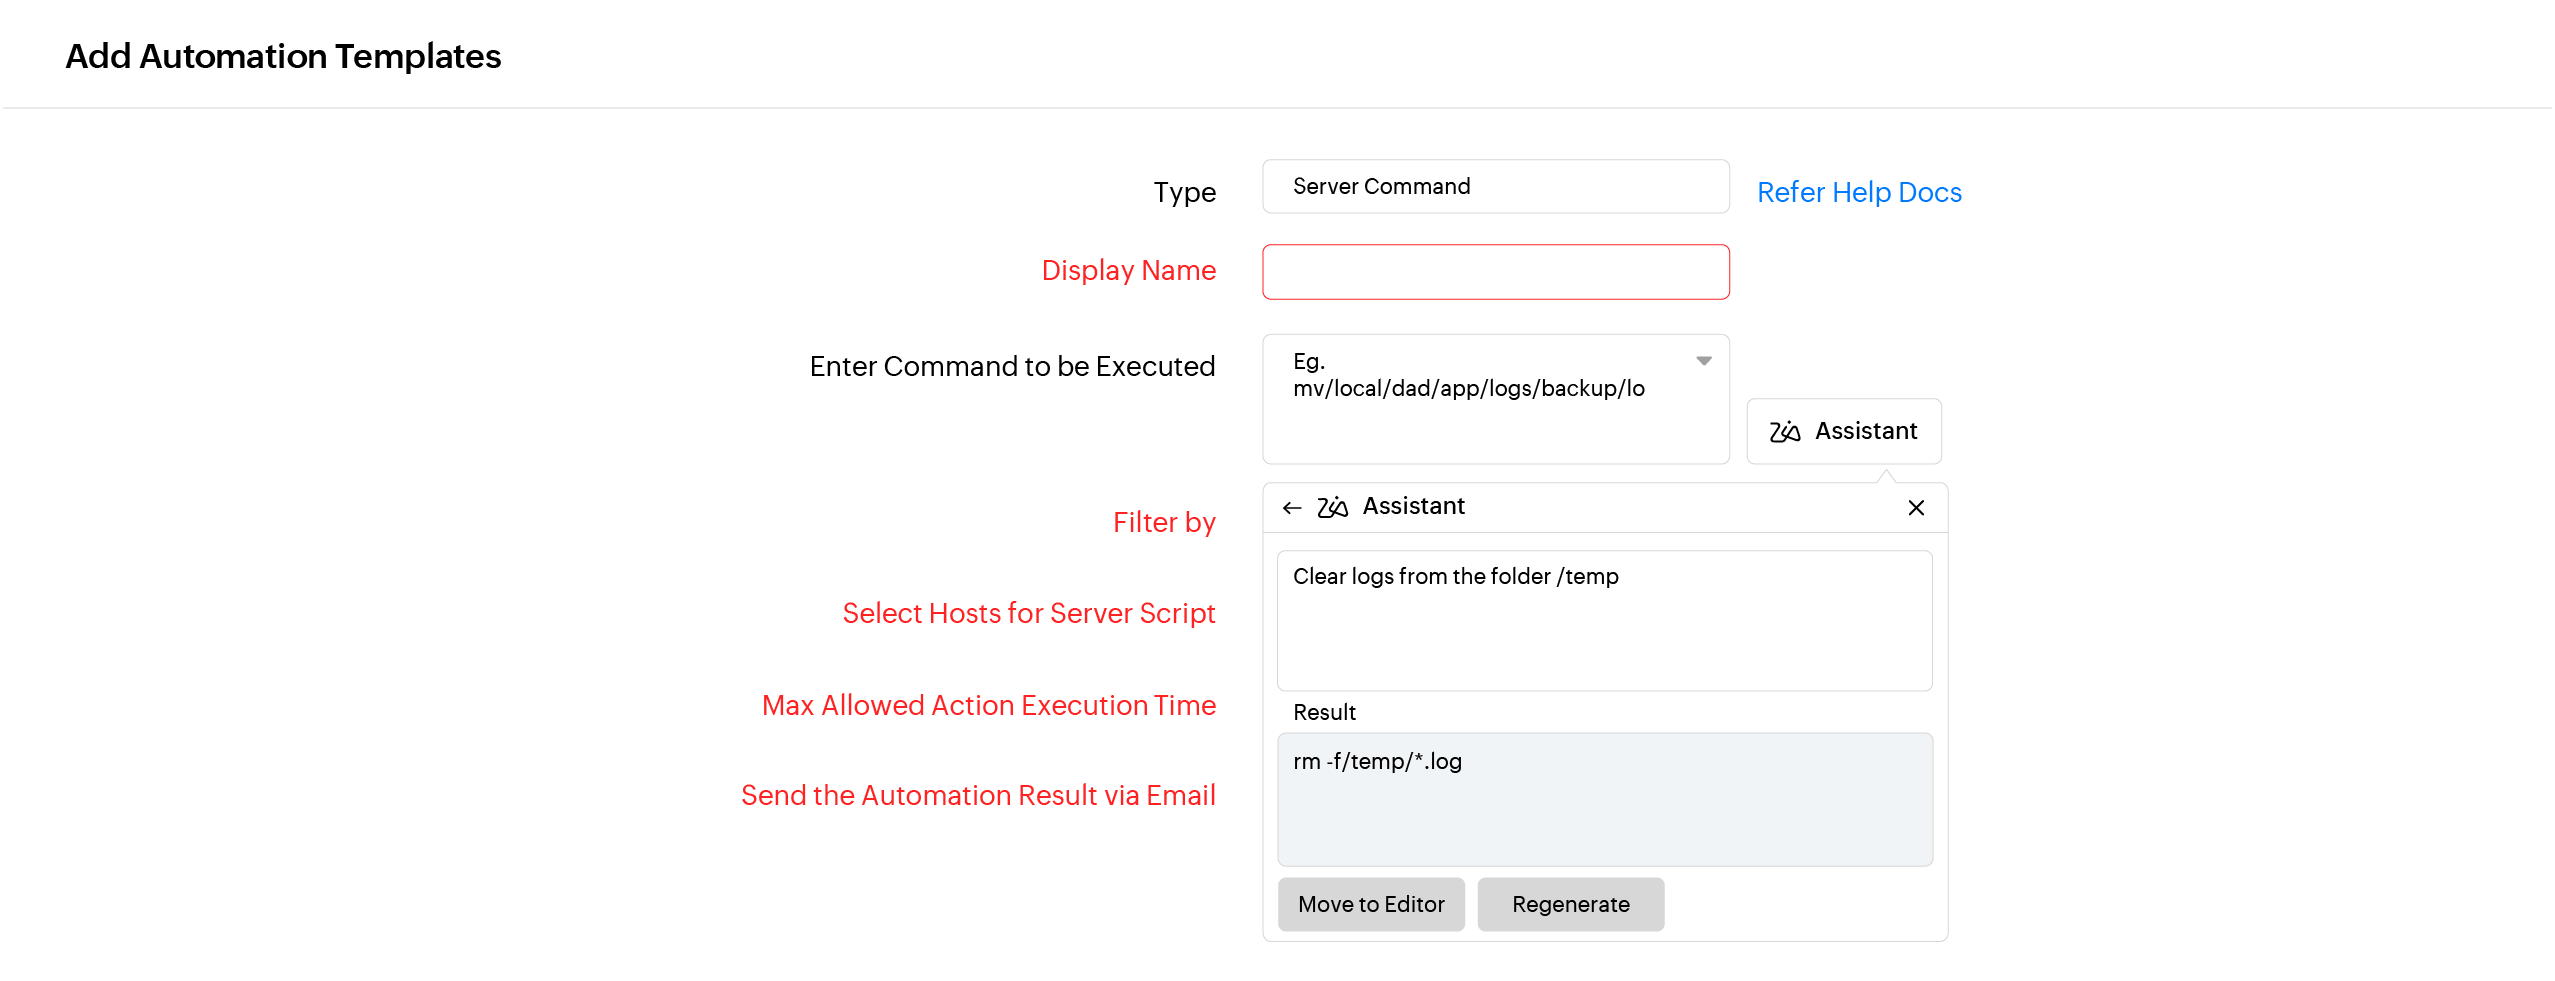
Task: Click the Move to Editor button
Action: coord(1370,904)
